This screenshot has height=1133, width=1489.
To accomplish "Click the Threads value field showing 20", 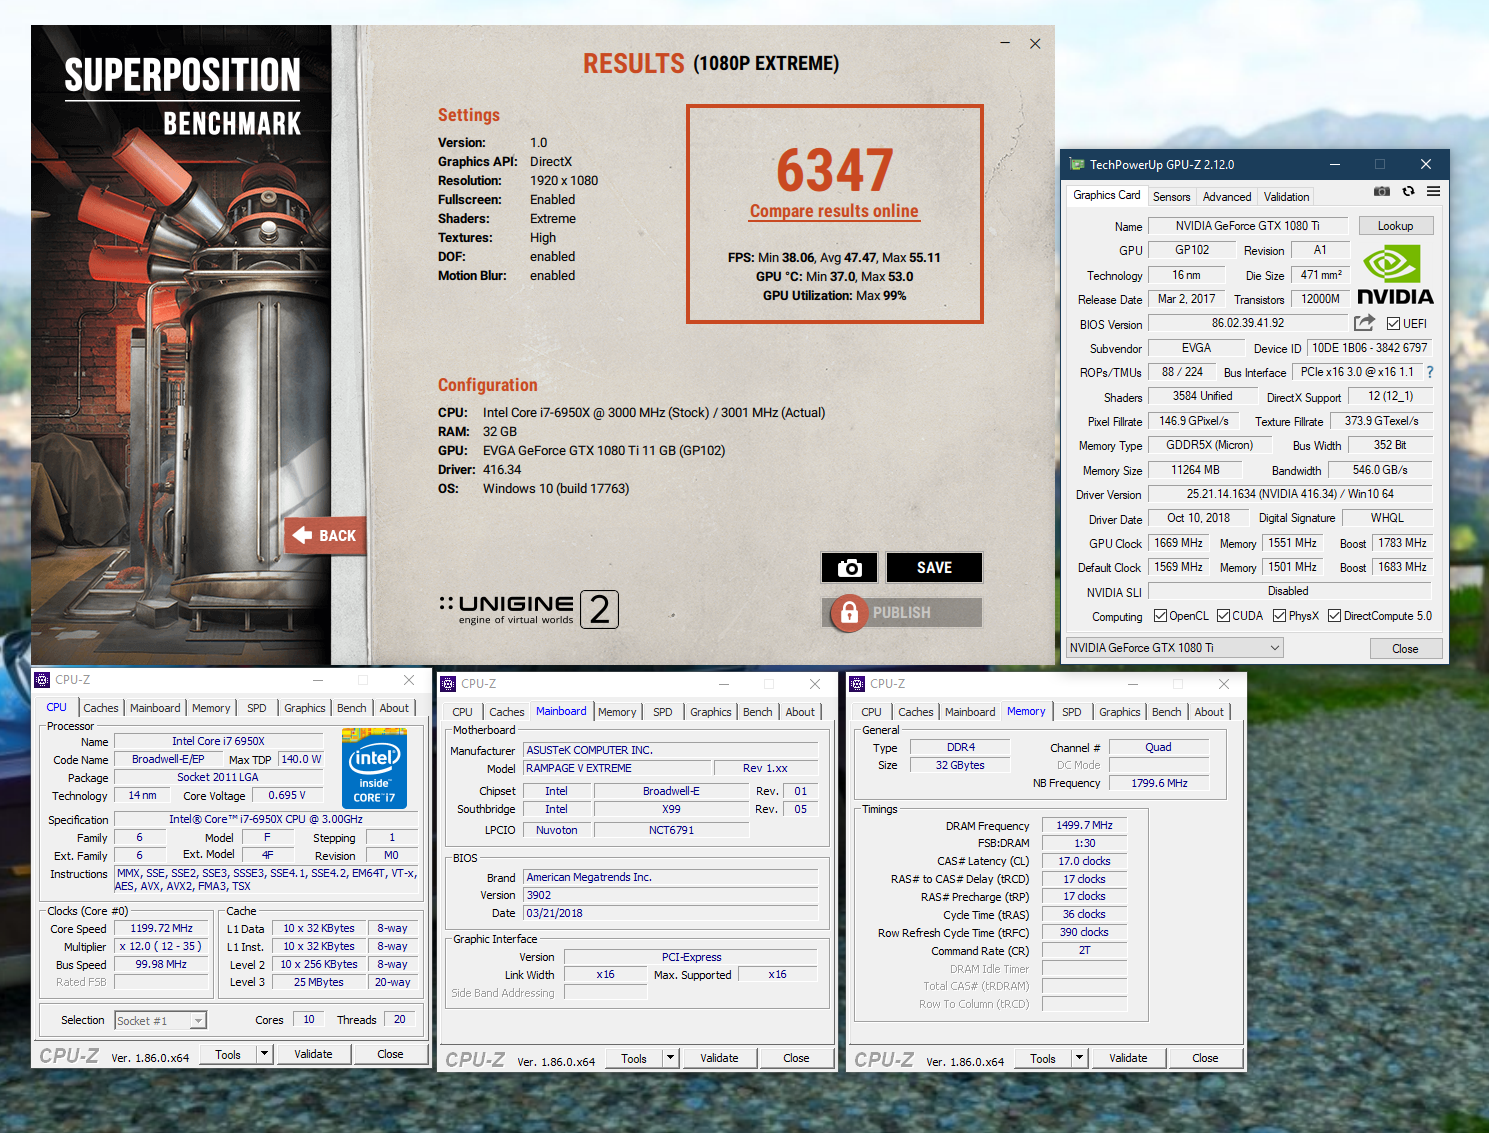I will [399, 1020].
